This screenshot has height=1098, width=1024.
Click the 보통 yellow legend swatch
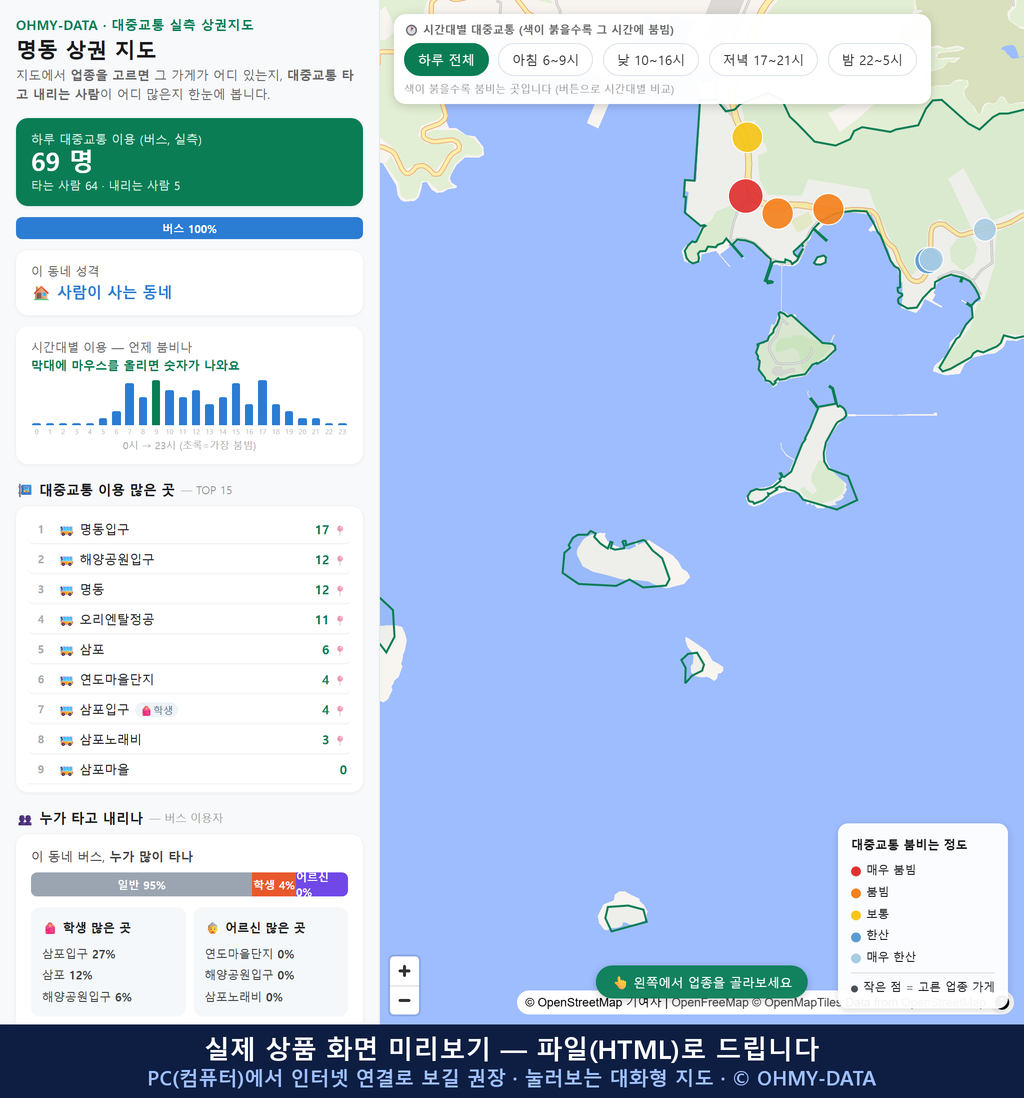coord(855,915)
